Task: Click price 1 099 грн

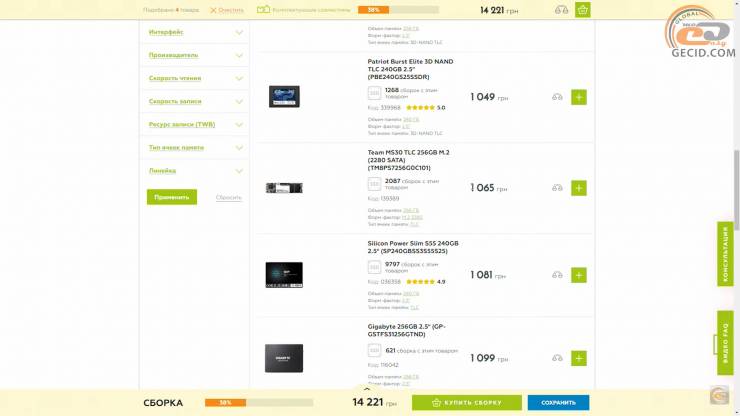Action: [489, 358]
